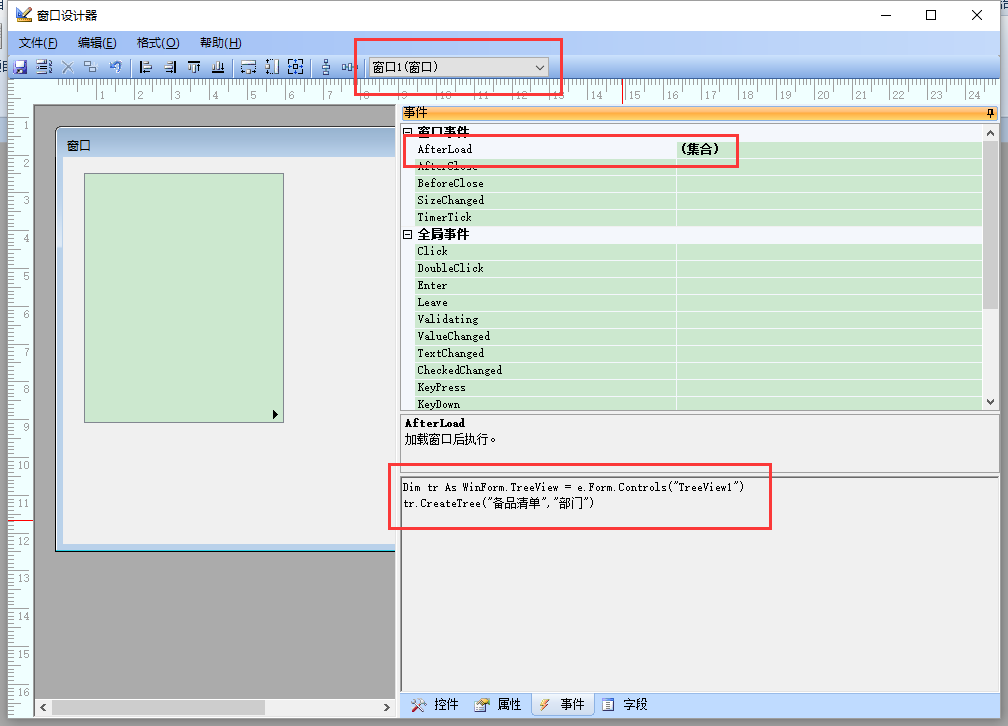
Task: Make selected controls the same size
Action: [296, 67]
